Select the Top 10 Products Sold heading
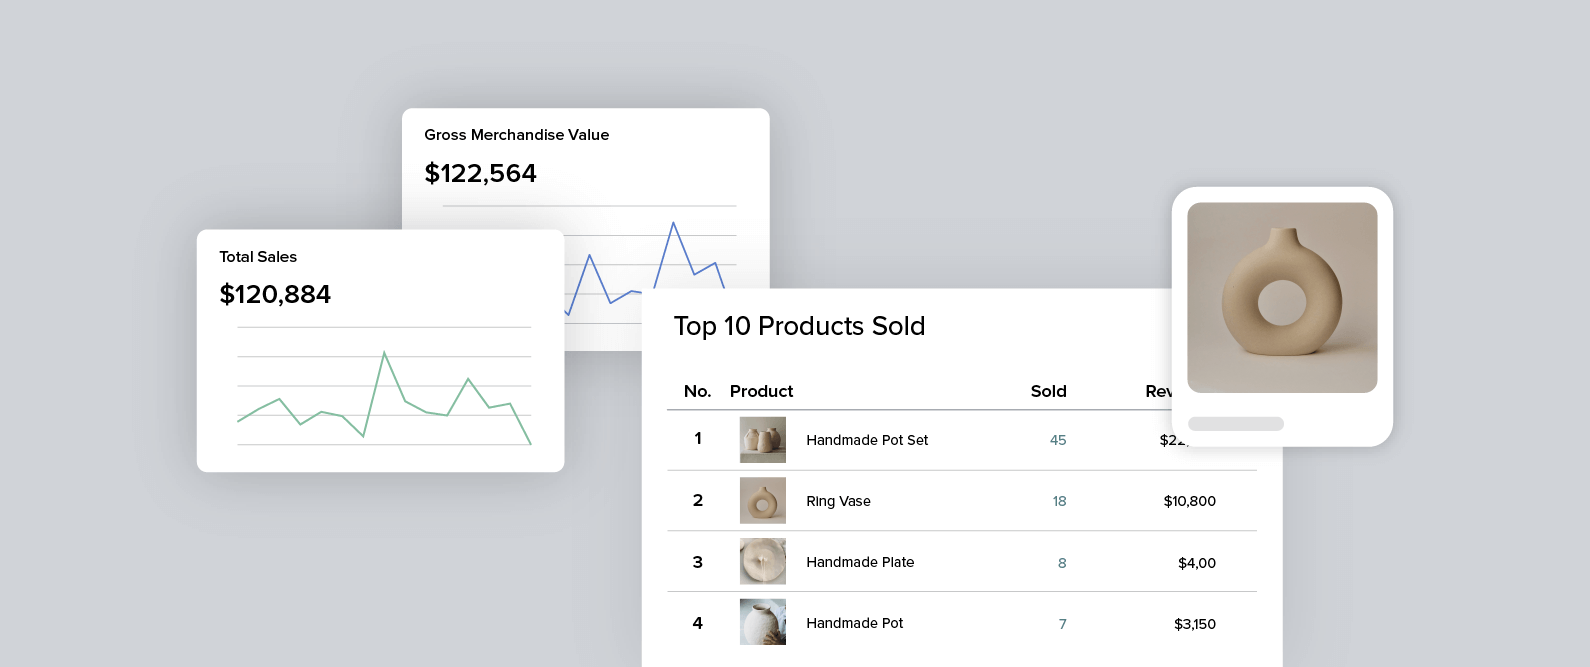 (799, 326)
